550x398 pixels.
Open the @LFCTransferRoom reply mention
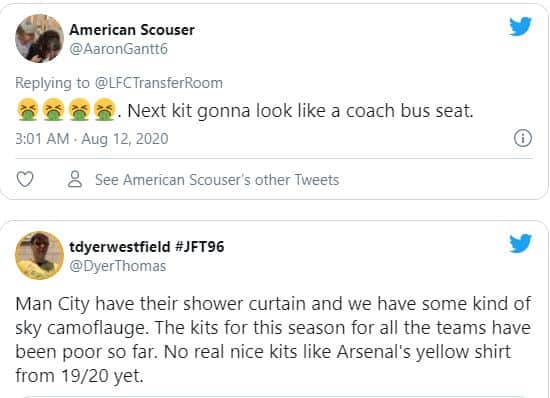pyautogui.click(x=159, y=83)
